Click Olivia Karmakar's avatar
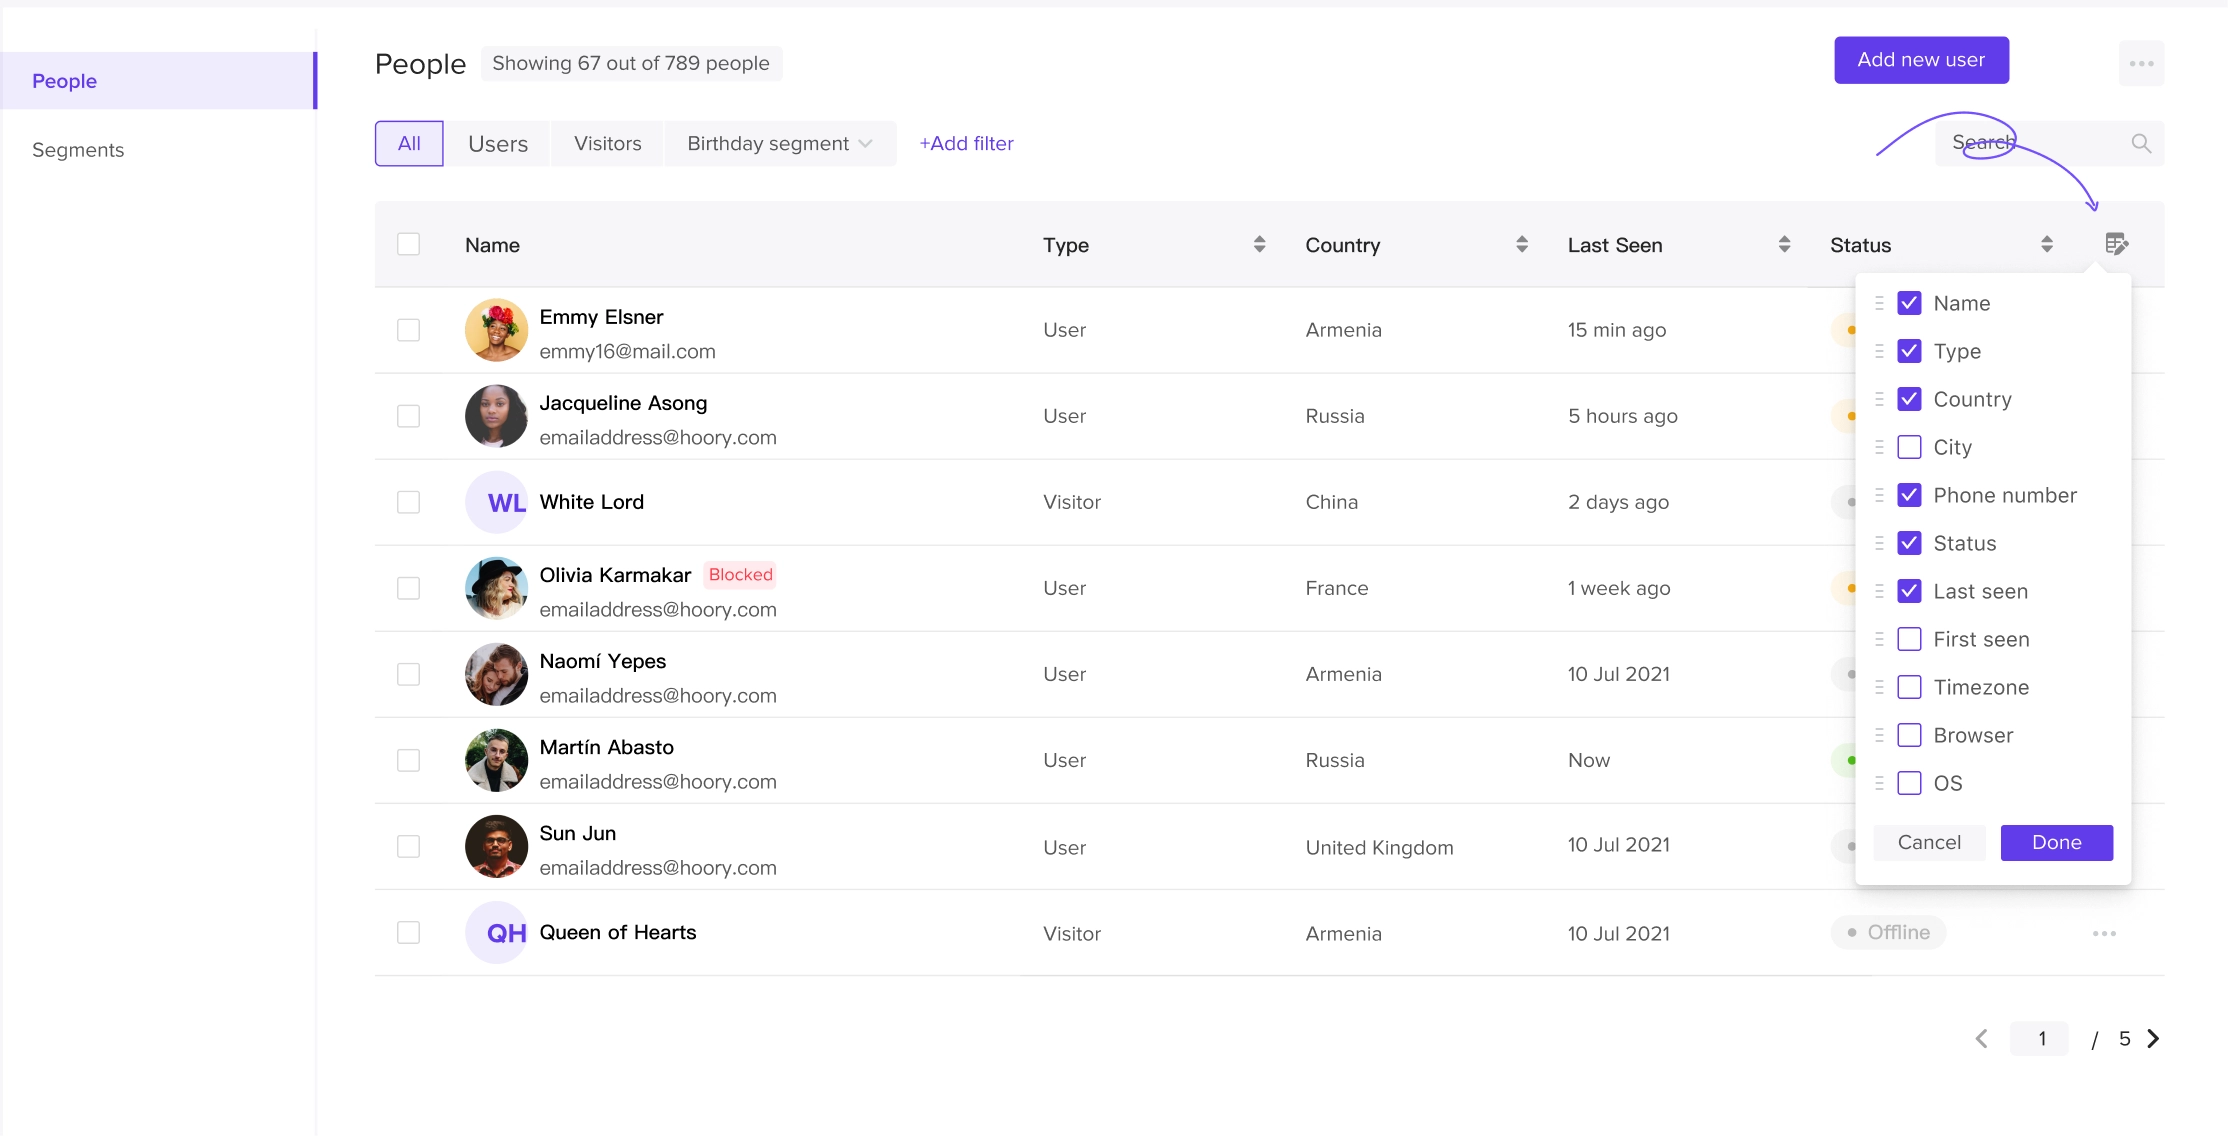Screen dimensions: 2228x1136 click(496, 588)
